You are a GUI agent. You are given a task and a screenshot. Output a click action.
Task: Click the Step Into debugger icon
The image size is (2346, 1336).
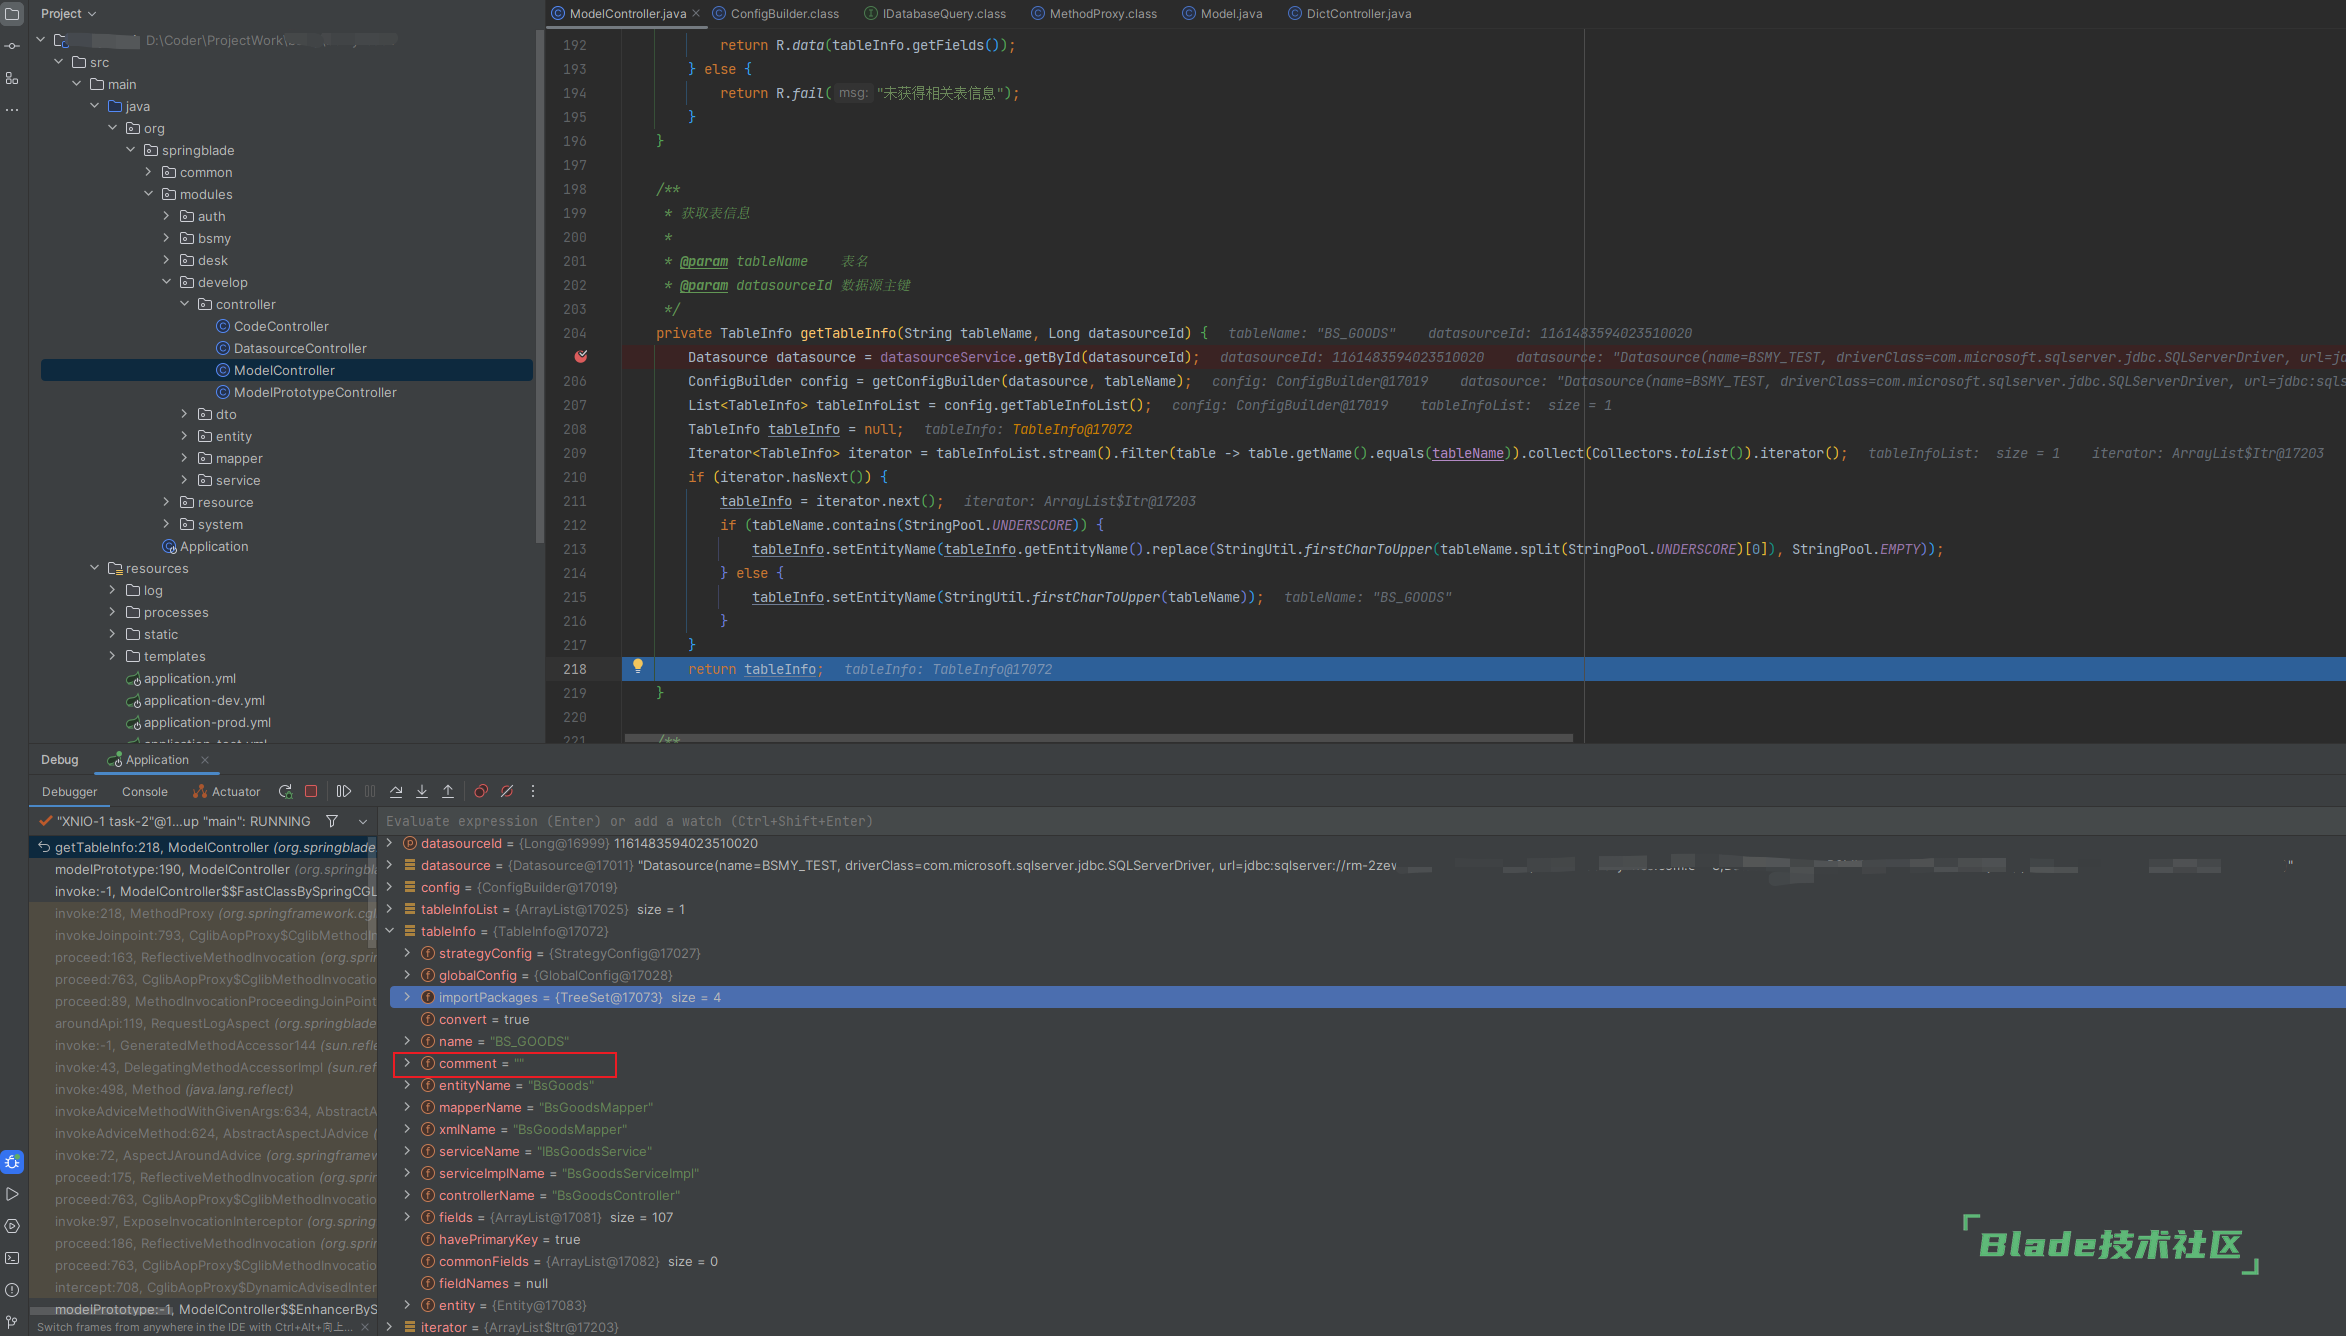(422, 791)
